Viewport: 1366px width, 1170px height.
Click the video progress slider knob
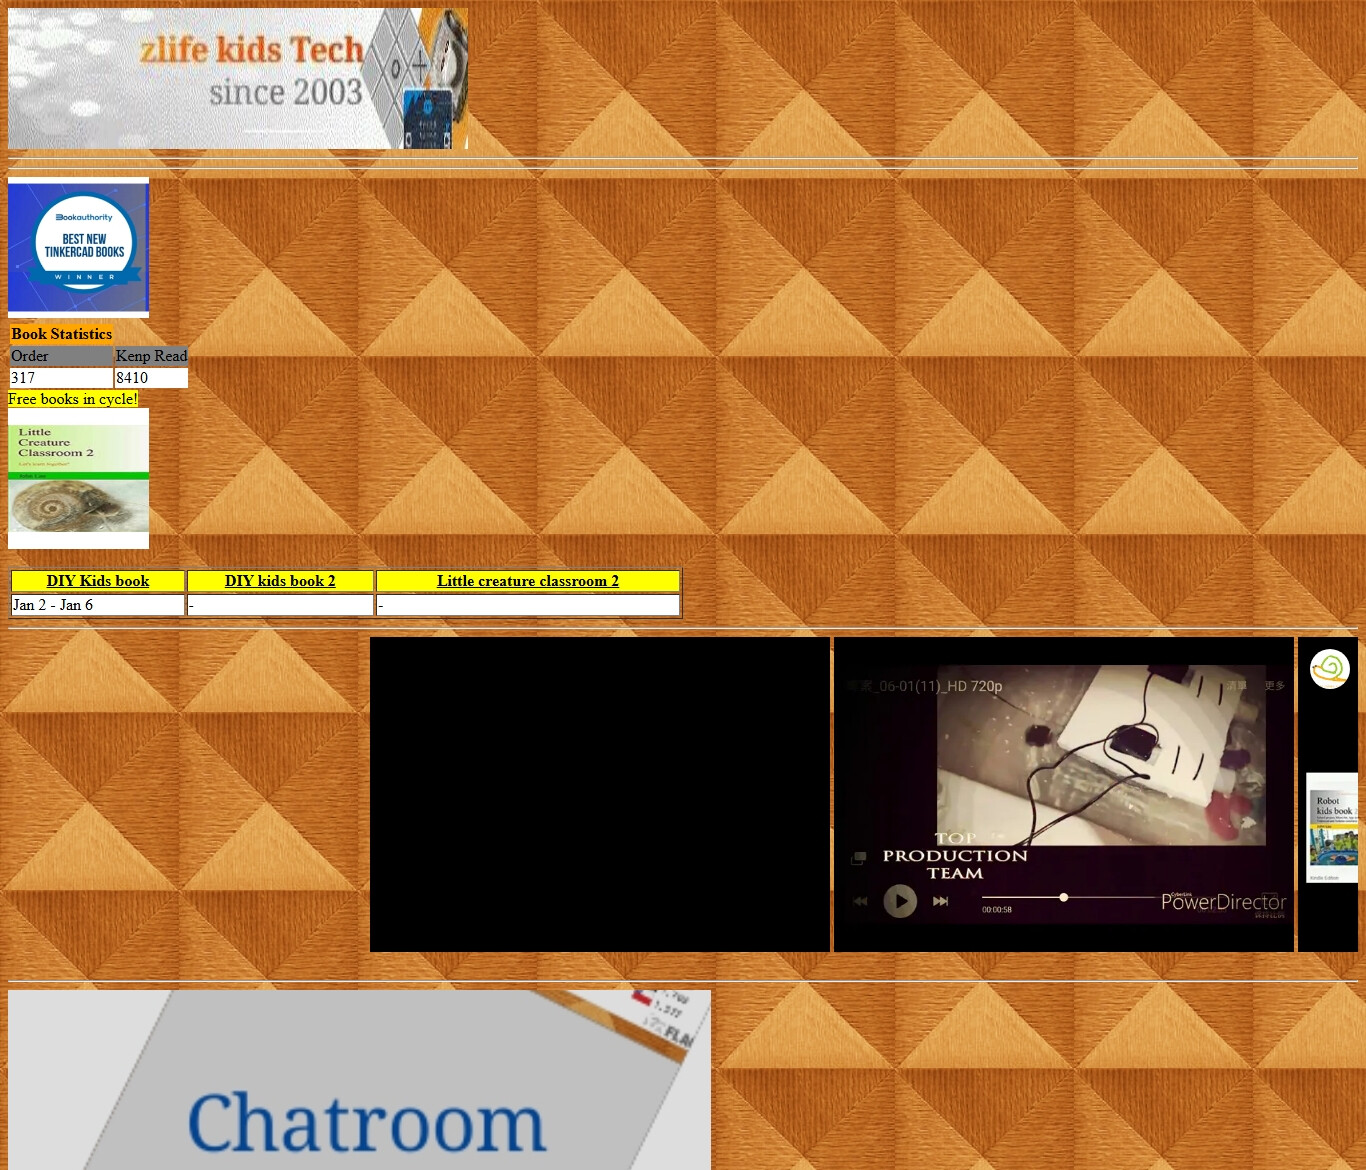tap(1064, 897)
